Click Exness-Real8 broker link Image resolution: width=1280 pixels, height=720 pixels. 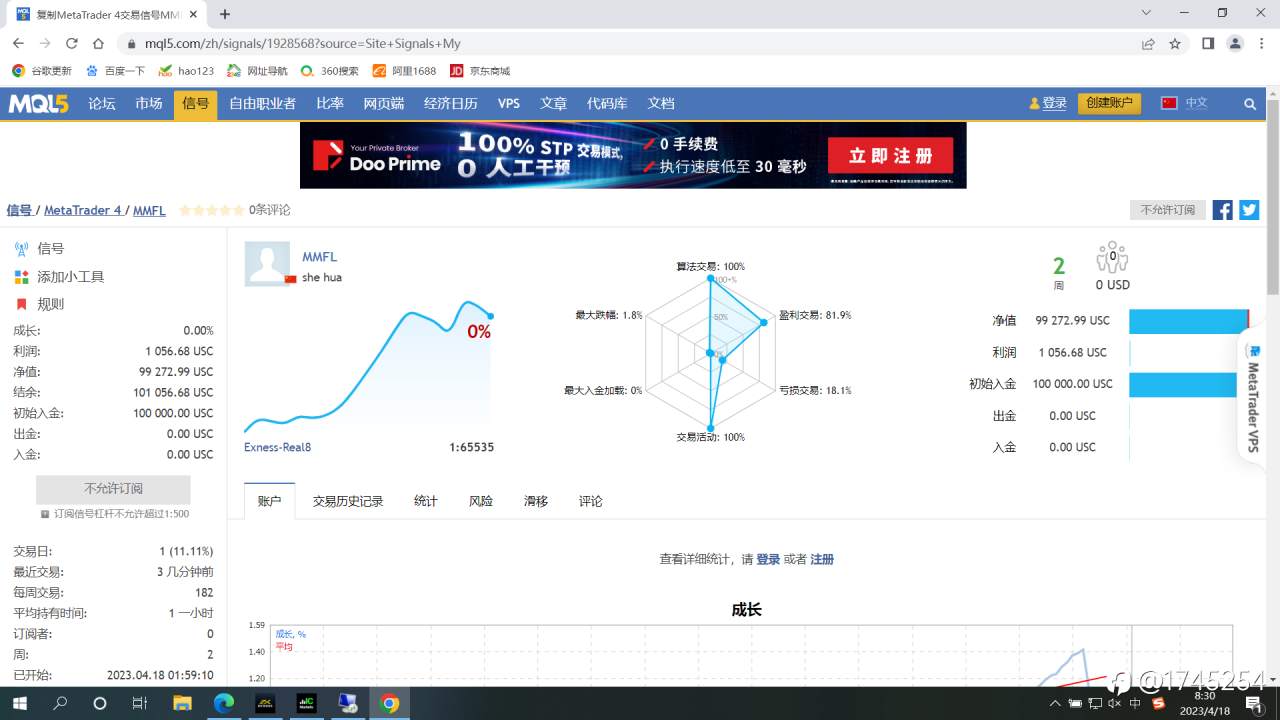278,447
